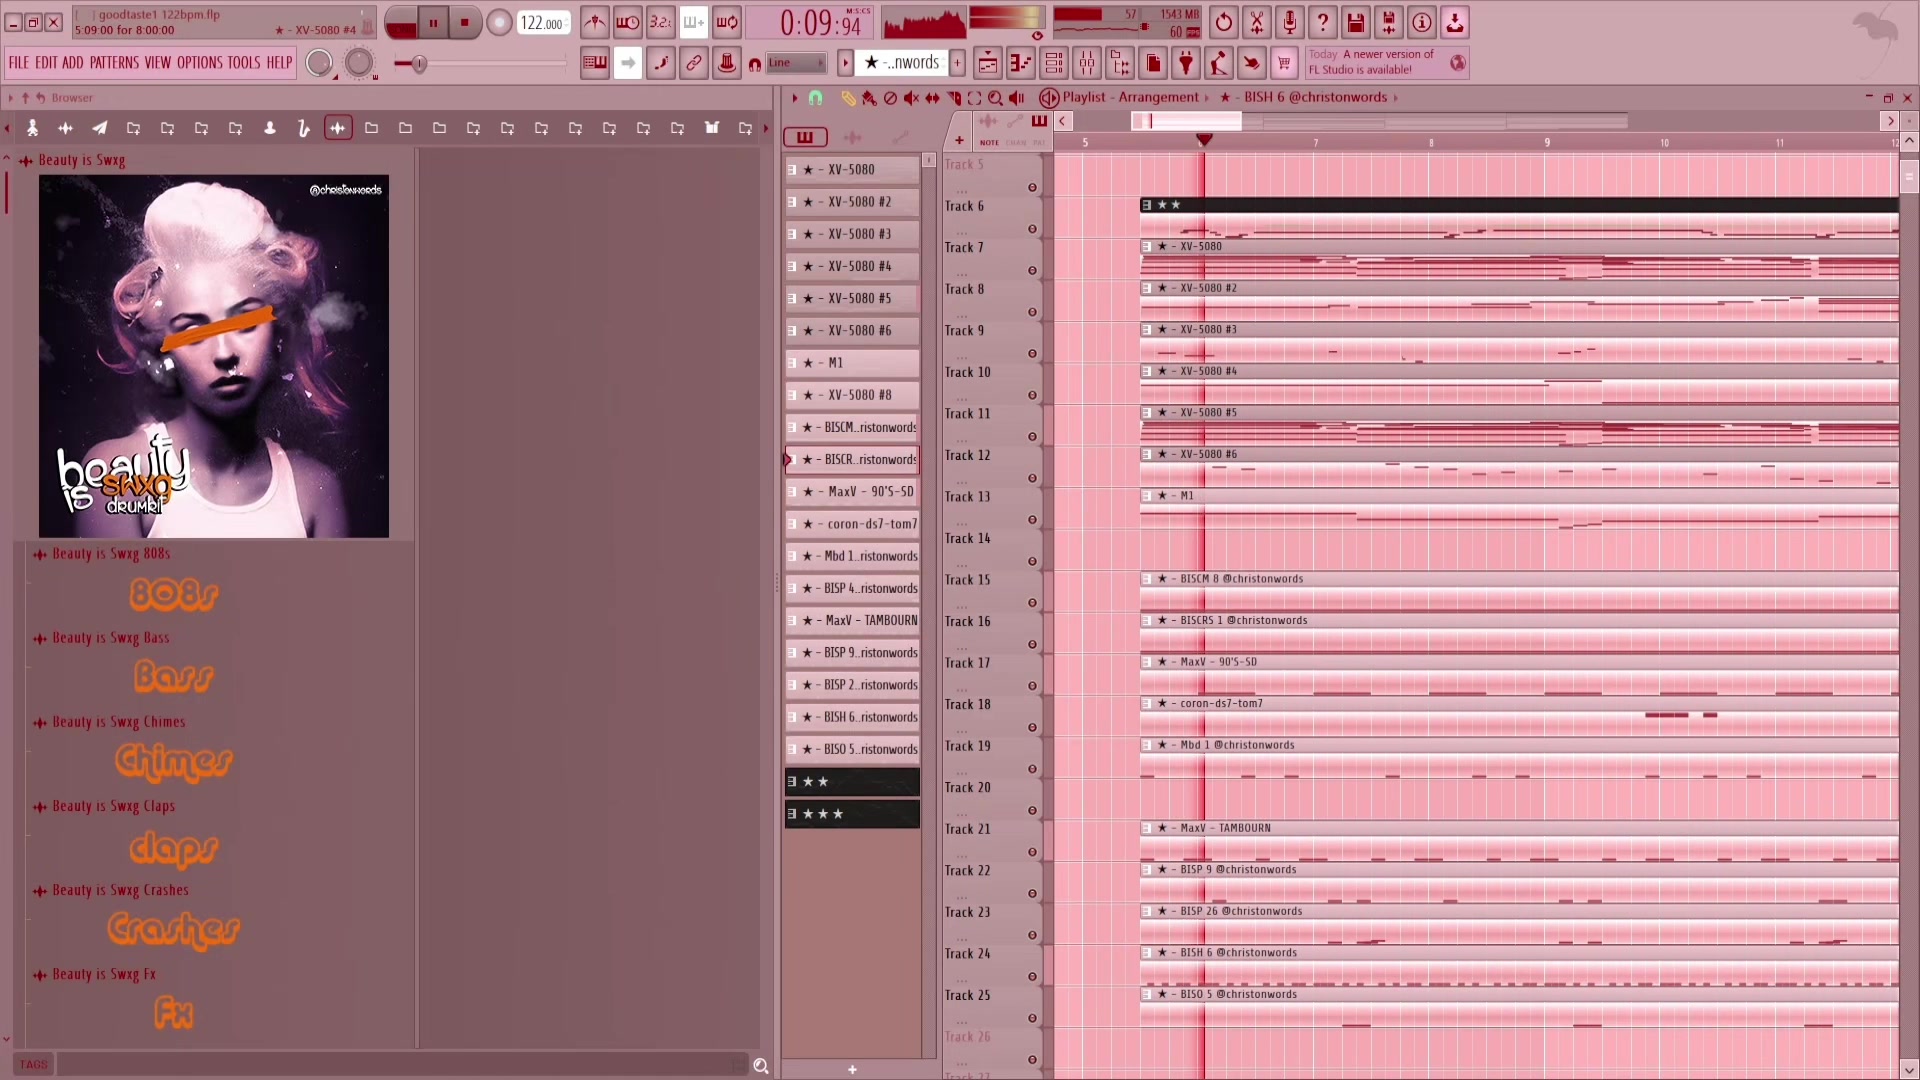This screenshot has width=1920, height=1080.
Task: Click the save project floppy icon
Action: point(1356,22)
